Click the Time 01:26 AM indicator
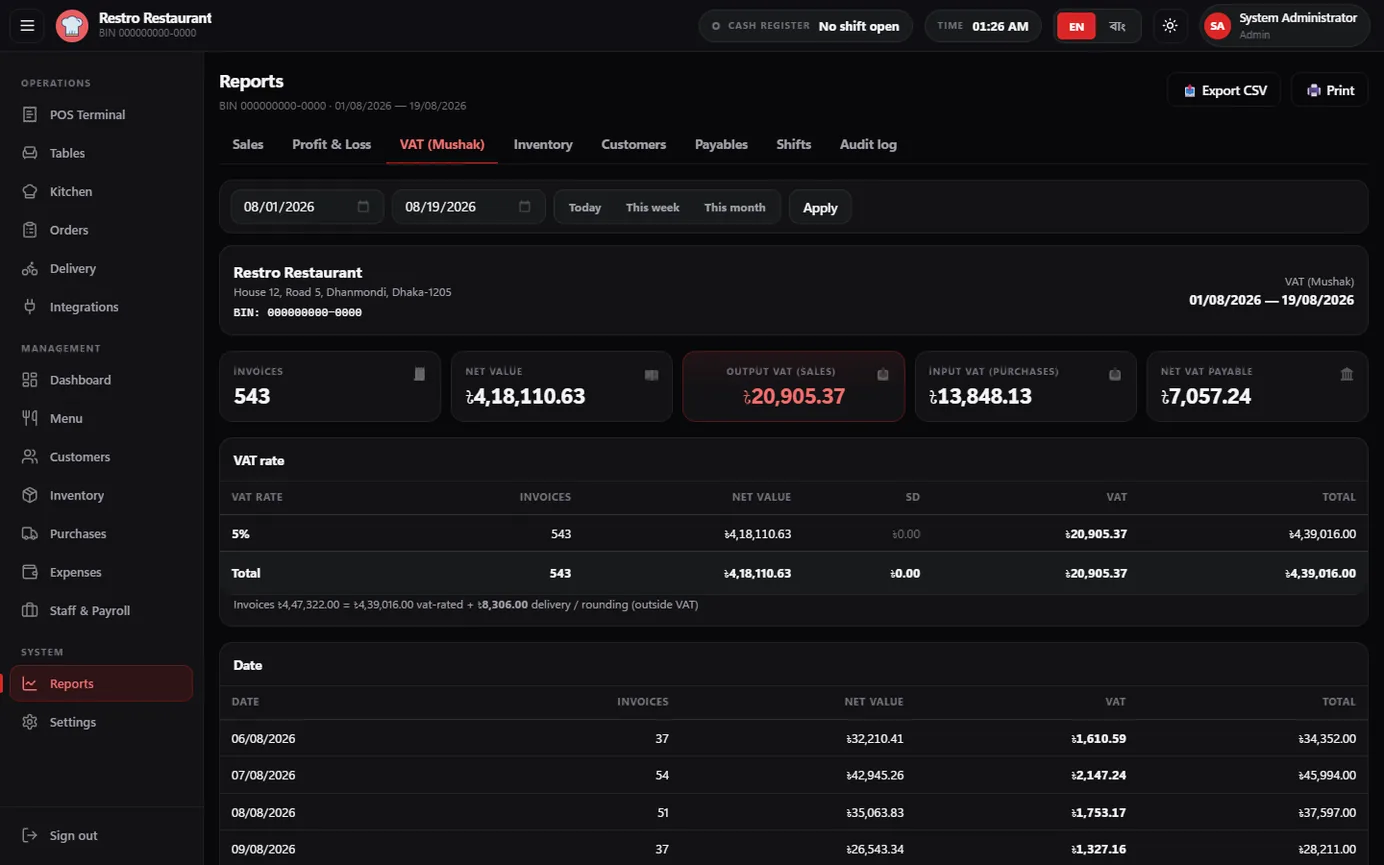This screenshot has width=1384, height=865. pos(983,26)
